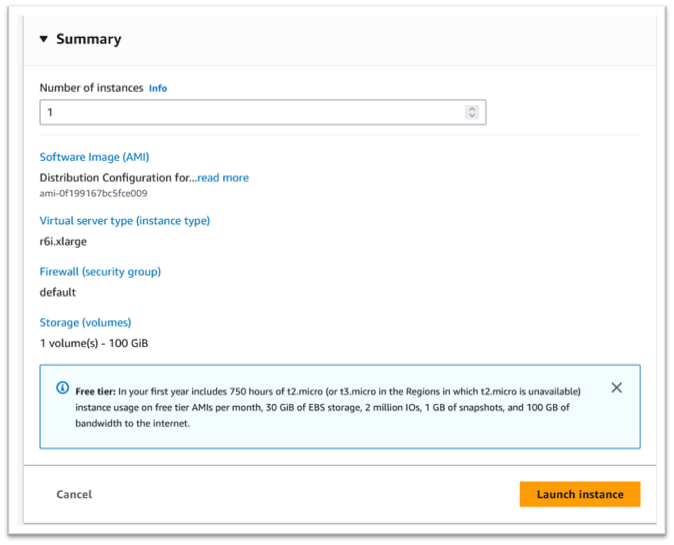This screenshot has width=674, height=545.
Task: Click the Summary heading text
Action: 88,40
